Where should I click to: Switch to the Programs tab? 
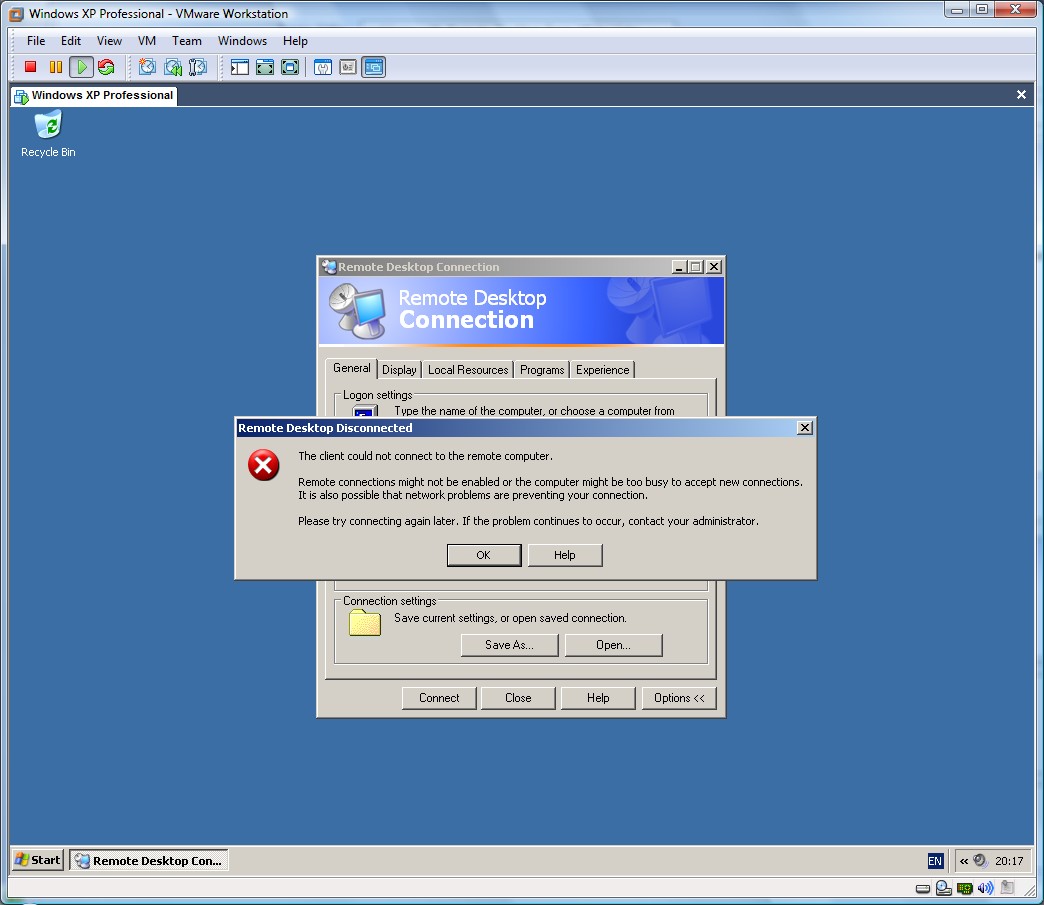[x=542, y=370]
